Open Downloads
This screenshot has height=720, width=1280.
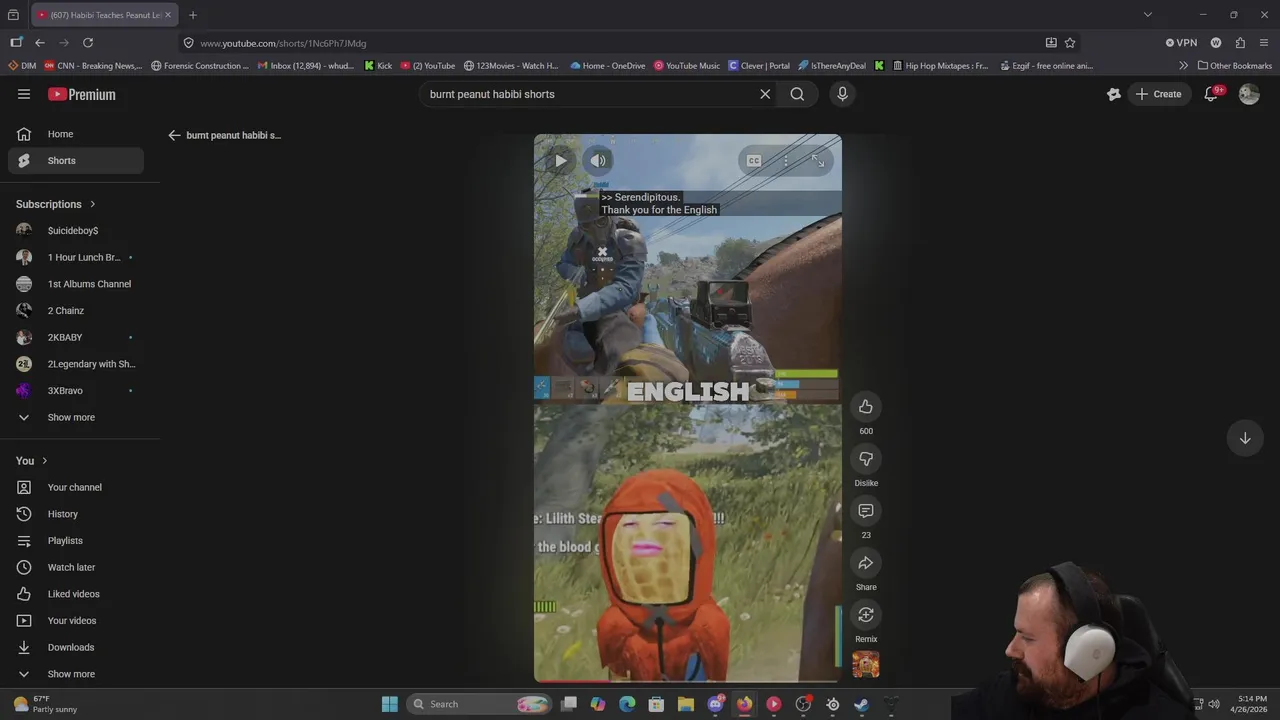coord(76,647)
